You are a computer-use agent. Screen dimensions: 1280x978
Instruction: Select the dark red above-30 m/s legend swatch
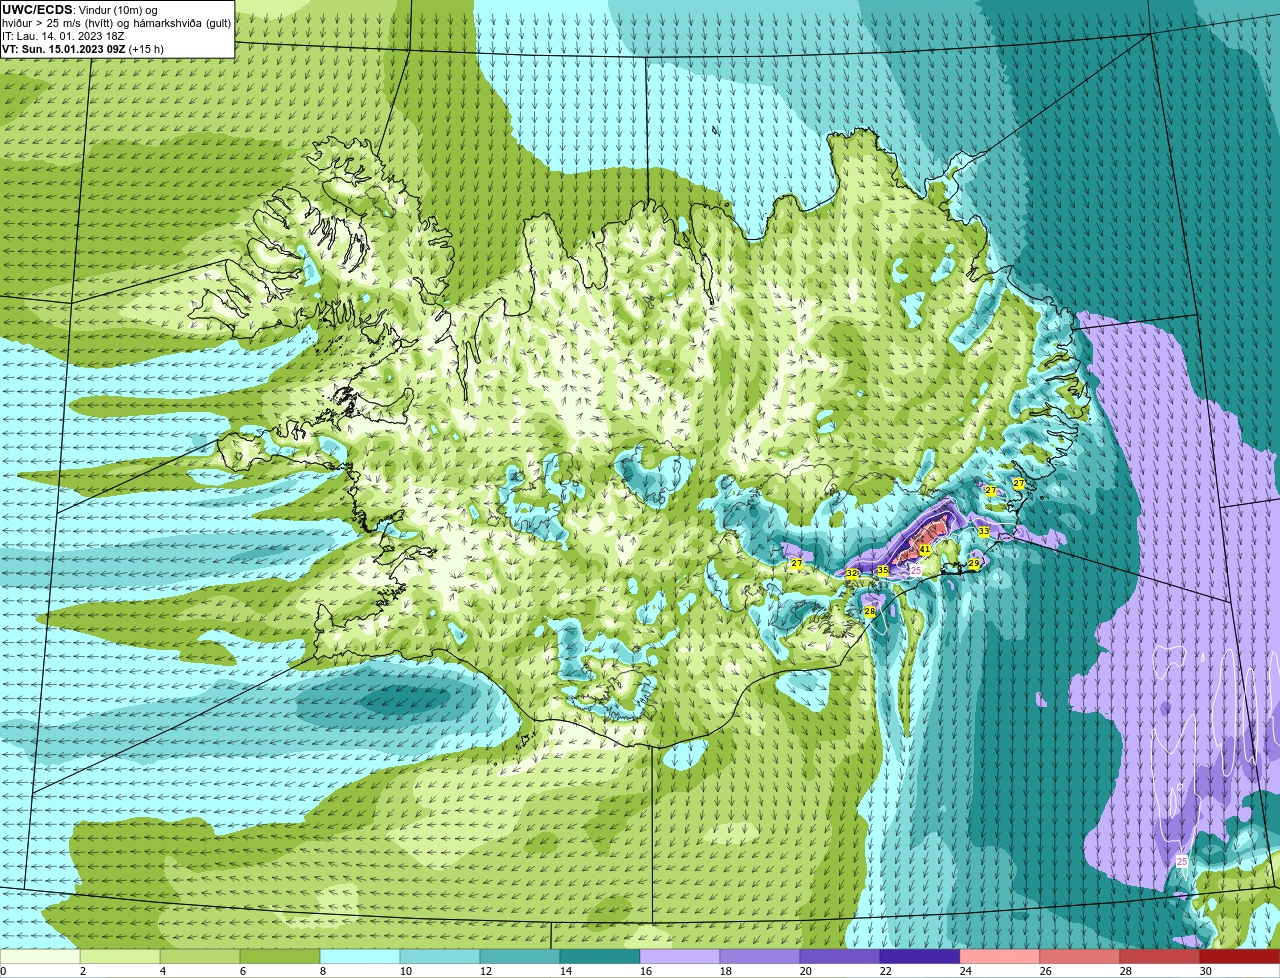coord(1240,957)
